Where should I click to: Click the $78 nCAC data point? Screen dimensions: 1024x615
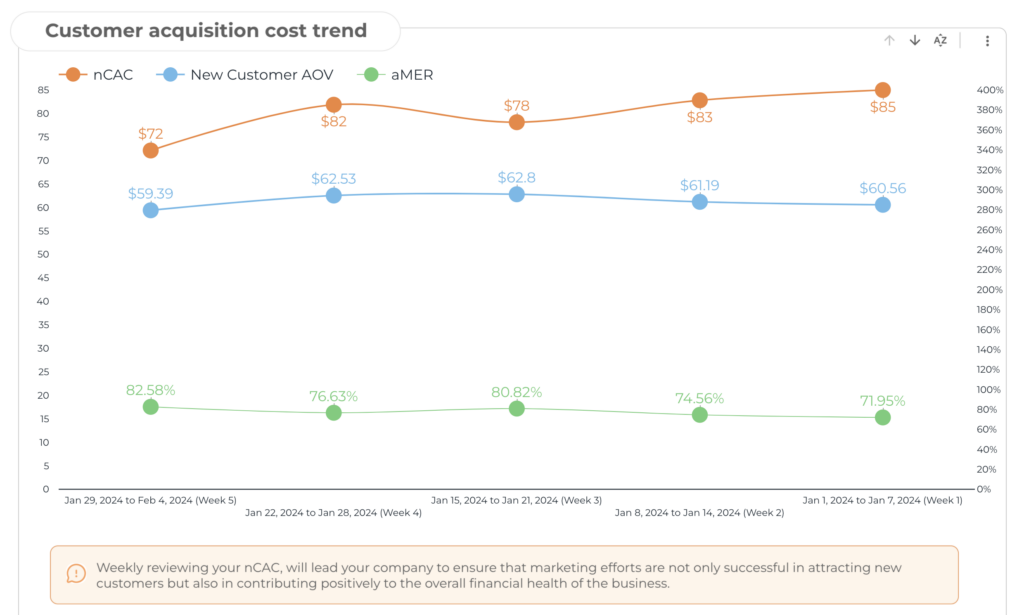click(x=517, y=122)
